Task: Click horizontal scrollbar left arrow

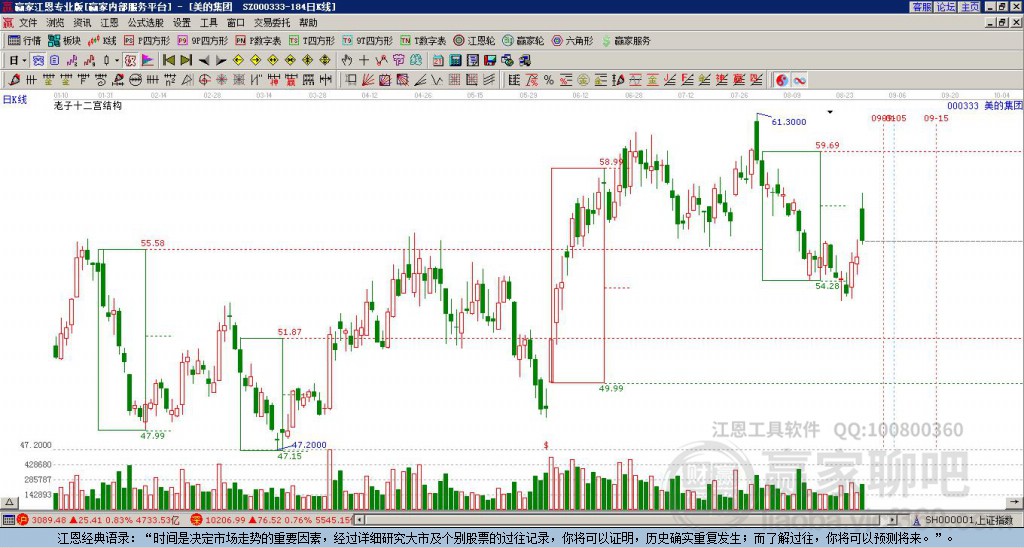Action: coord(359,520)
